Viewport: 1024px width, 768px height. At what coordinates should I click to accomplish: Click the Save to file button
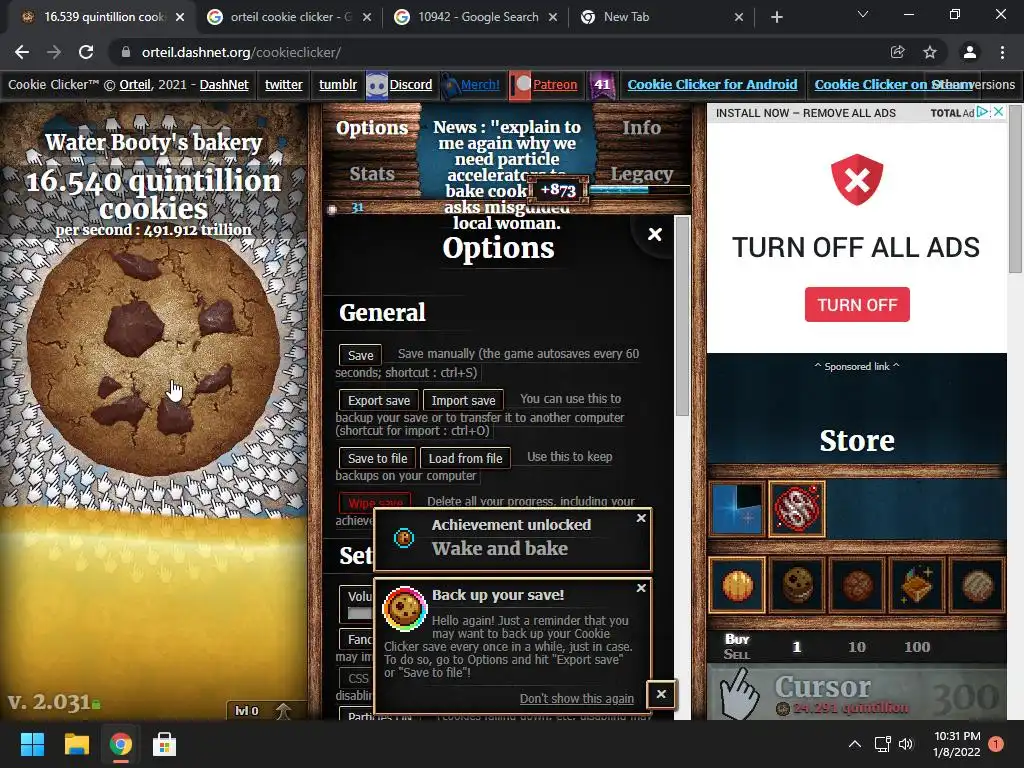(x=377, y=458)
